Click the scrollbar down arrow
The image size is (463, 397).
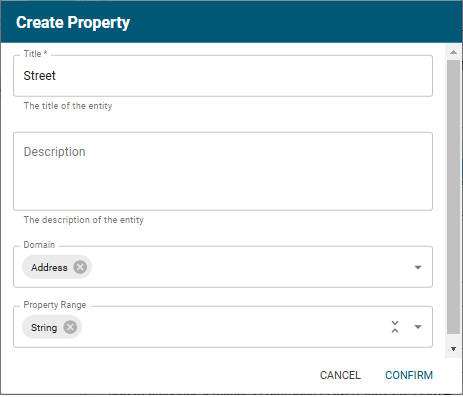tap(453, 349)
